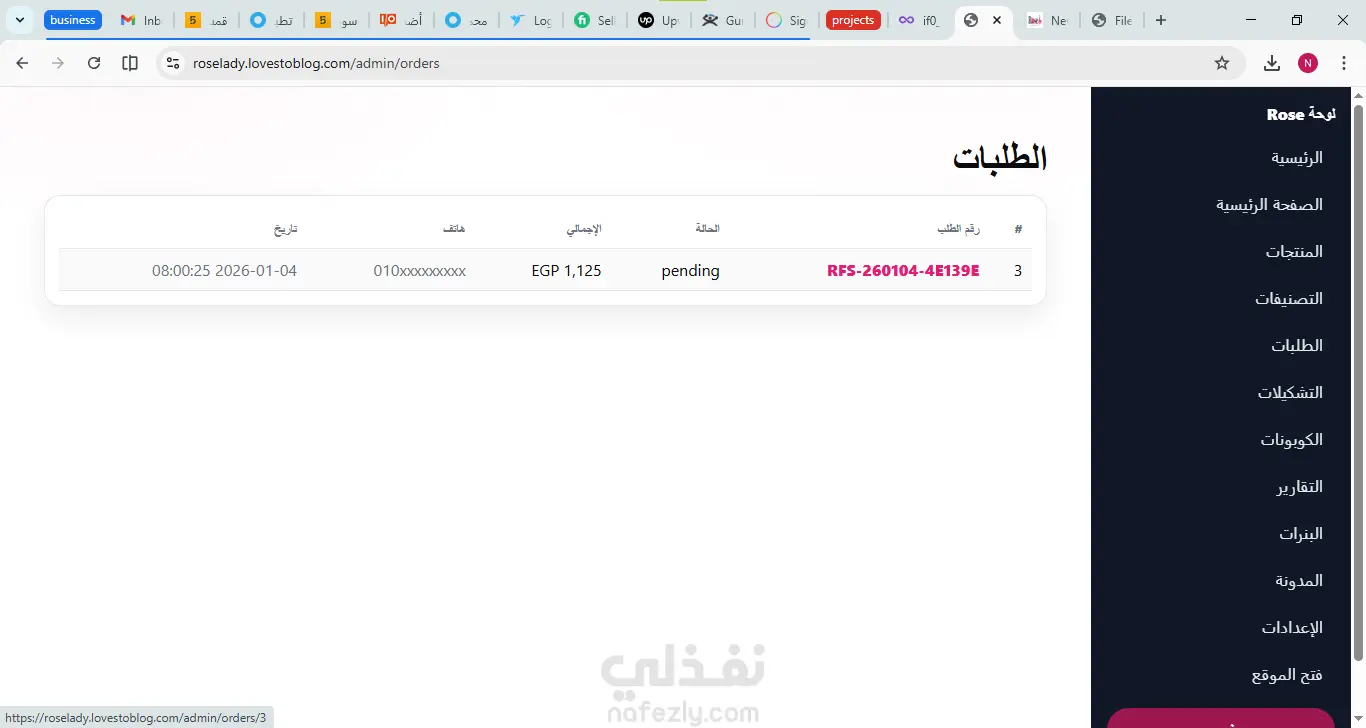Click the EGP 1,125 total cell
This screenshot has width=1366, height=728.
[x=566, y=271]
